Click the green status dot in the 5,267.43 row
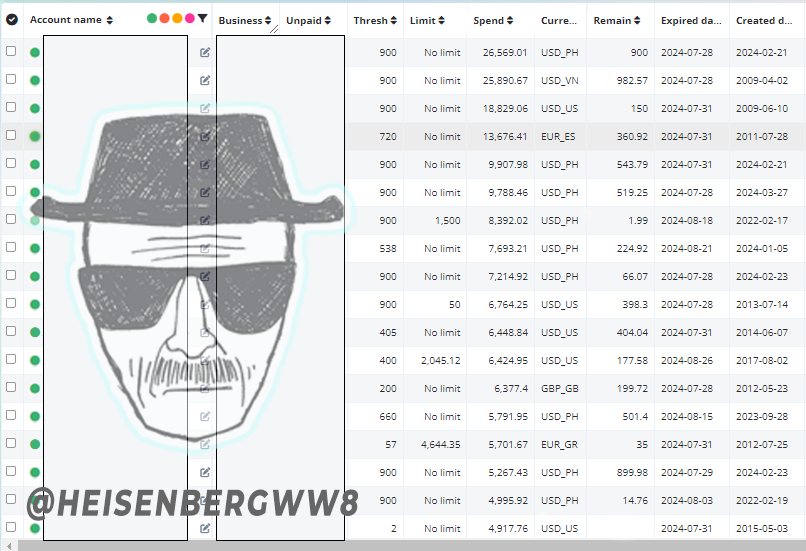Image resolution: width=806 pixels, height=551 pixels. (x=35, y=472)
